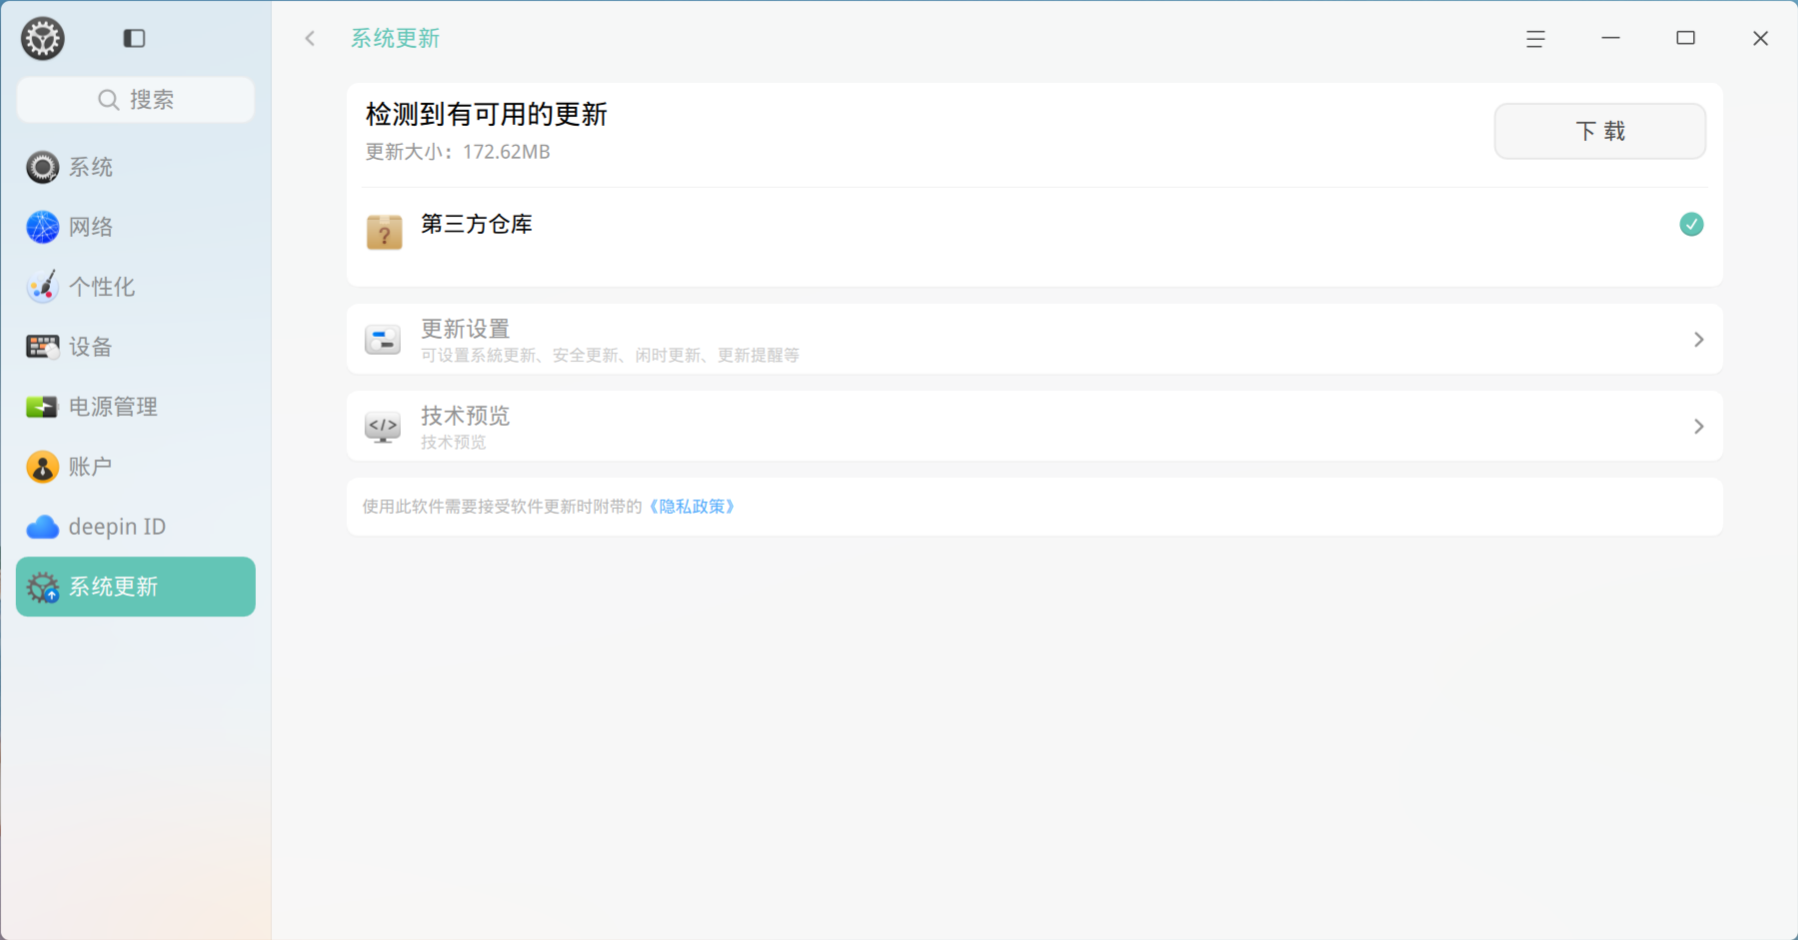Uncheck the 第三方仓库 green checkmark
This screenshot has height=940, width=1798.
(x=1691, y=224)
